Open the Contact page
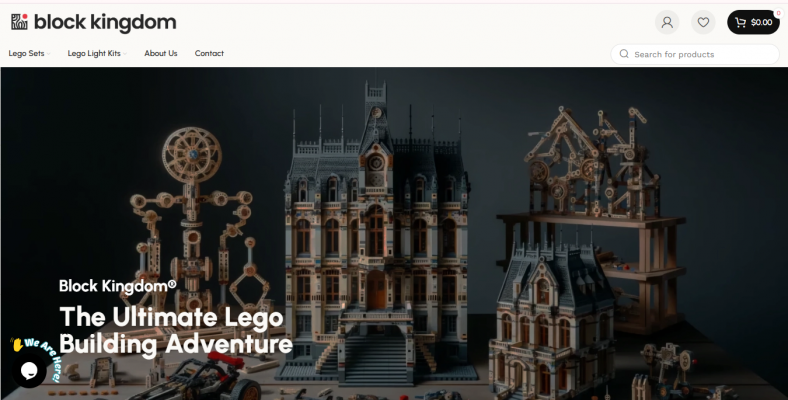Screen dimensions: 788x400 (x=209, y=53)
